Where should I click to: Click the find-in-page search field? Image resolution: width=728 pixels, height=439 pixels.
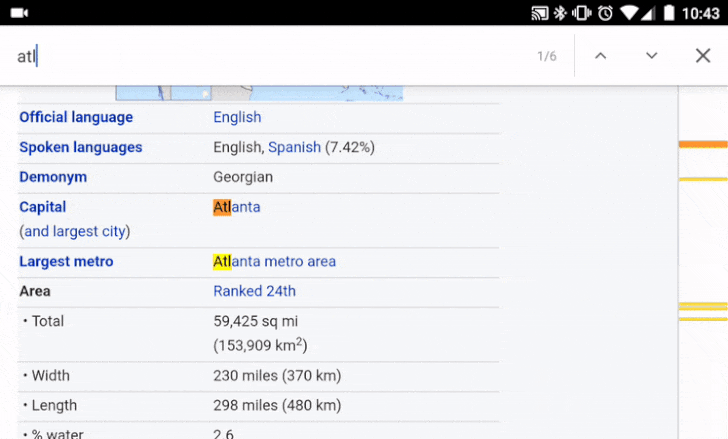tap(270, 56)
